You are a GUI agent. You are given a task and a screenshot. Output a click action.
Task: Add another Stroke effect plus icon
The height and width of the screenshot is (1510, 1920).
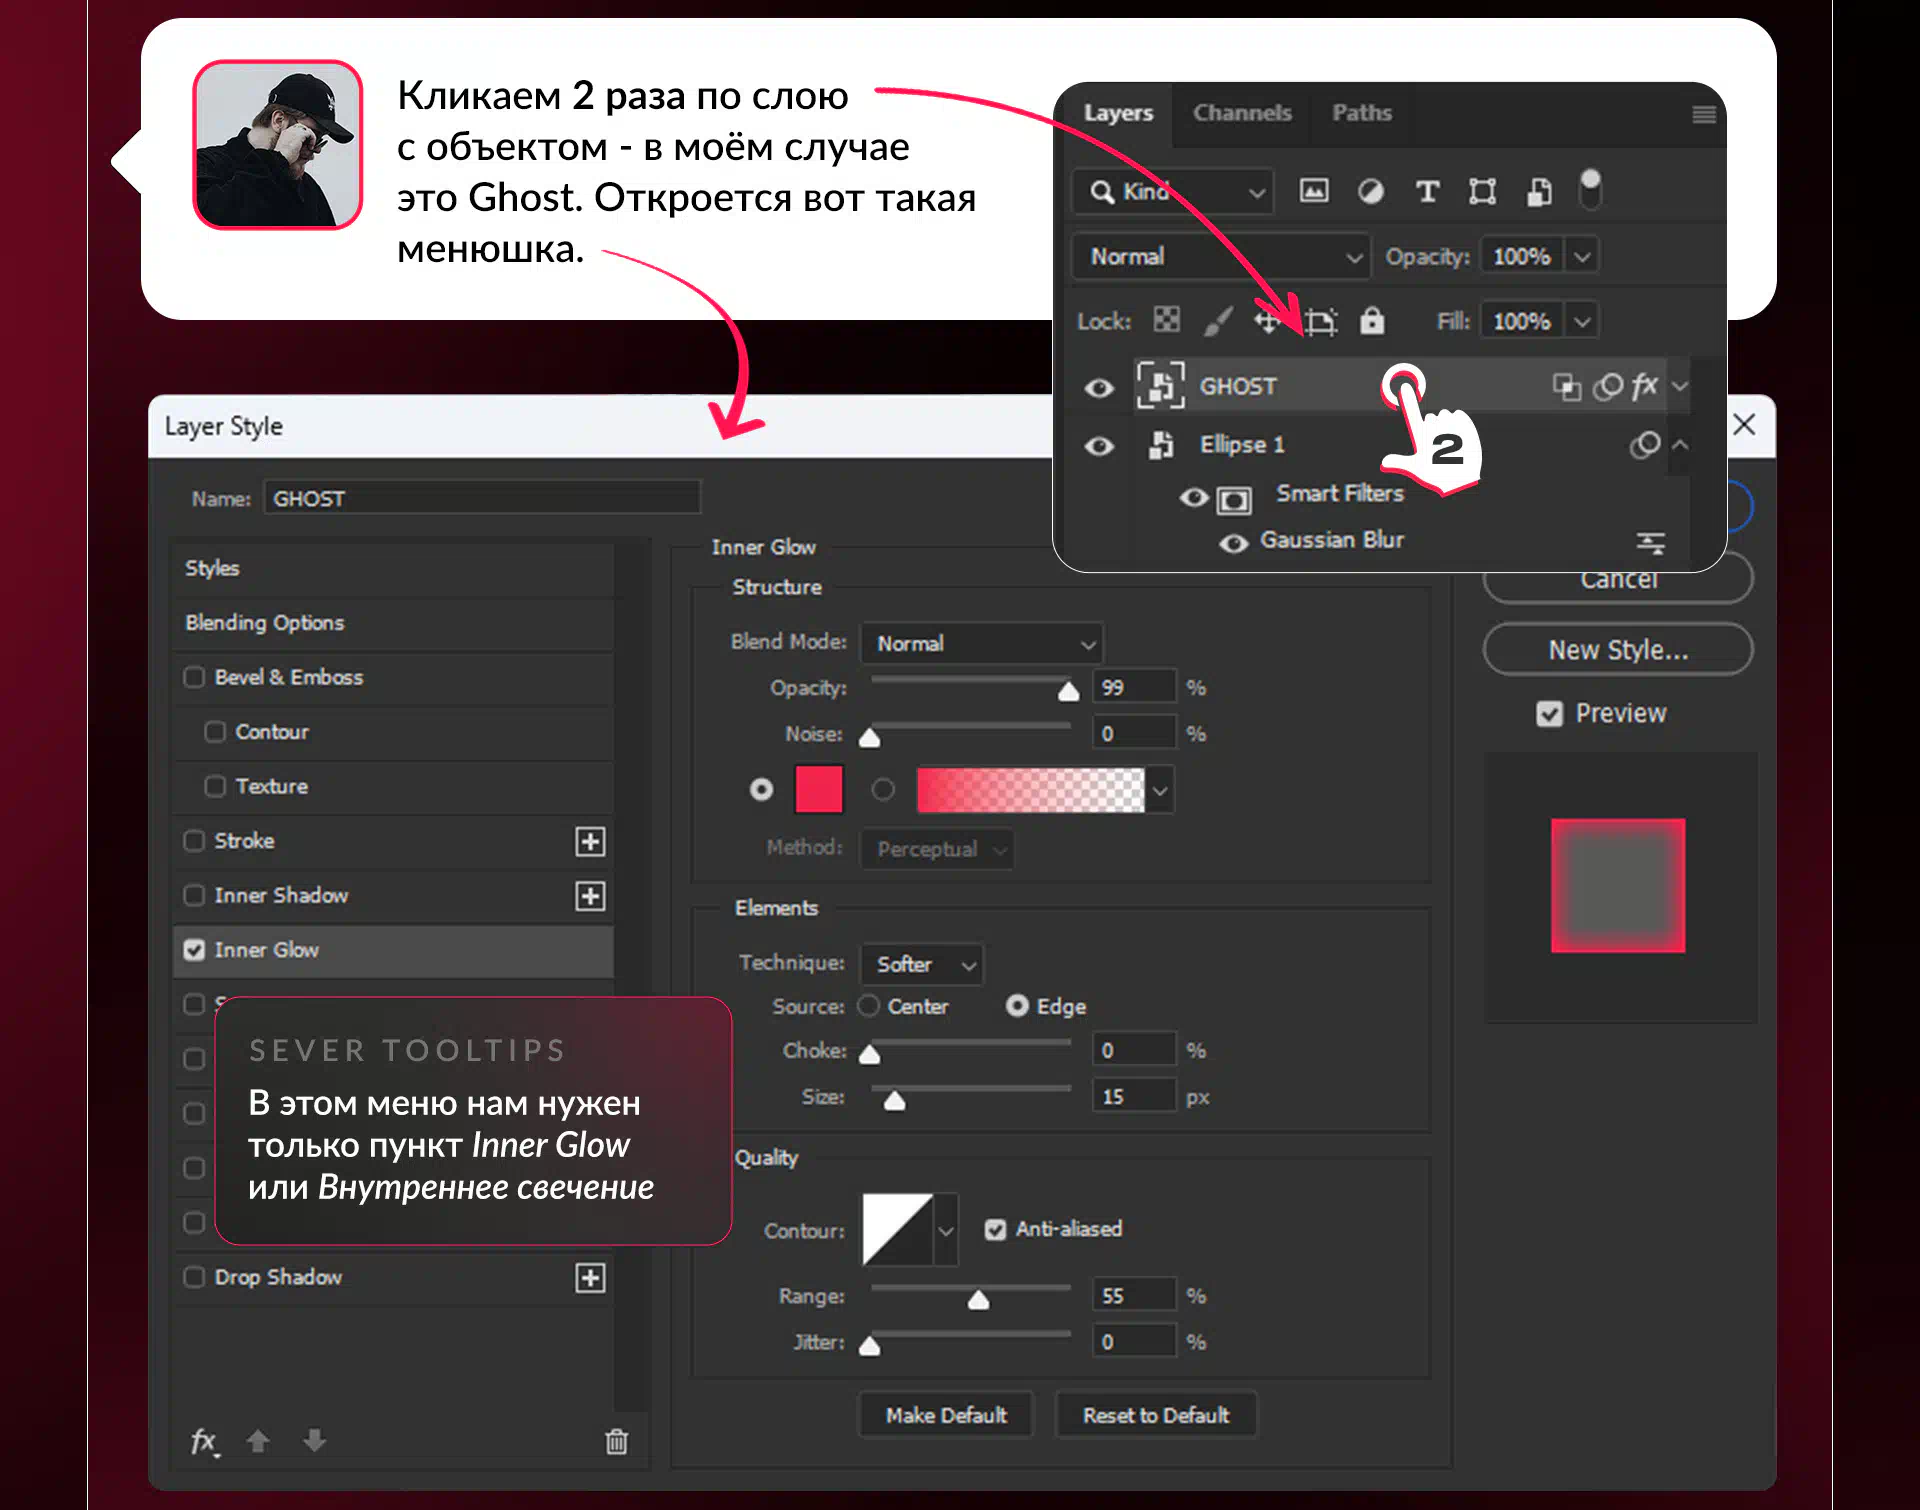point(590,841)
